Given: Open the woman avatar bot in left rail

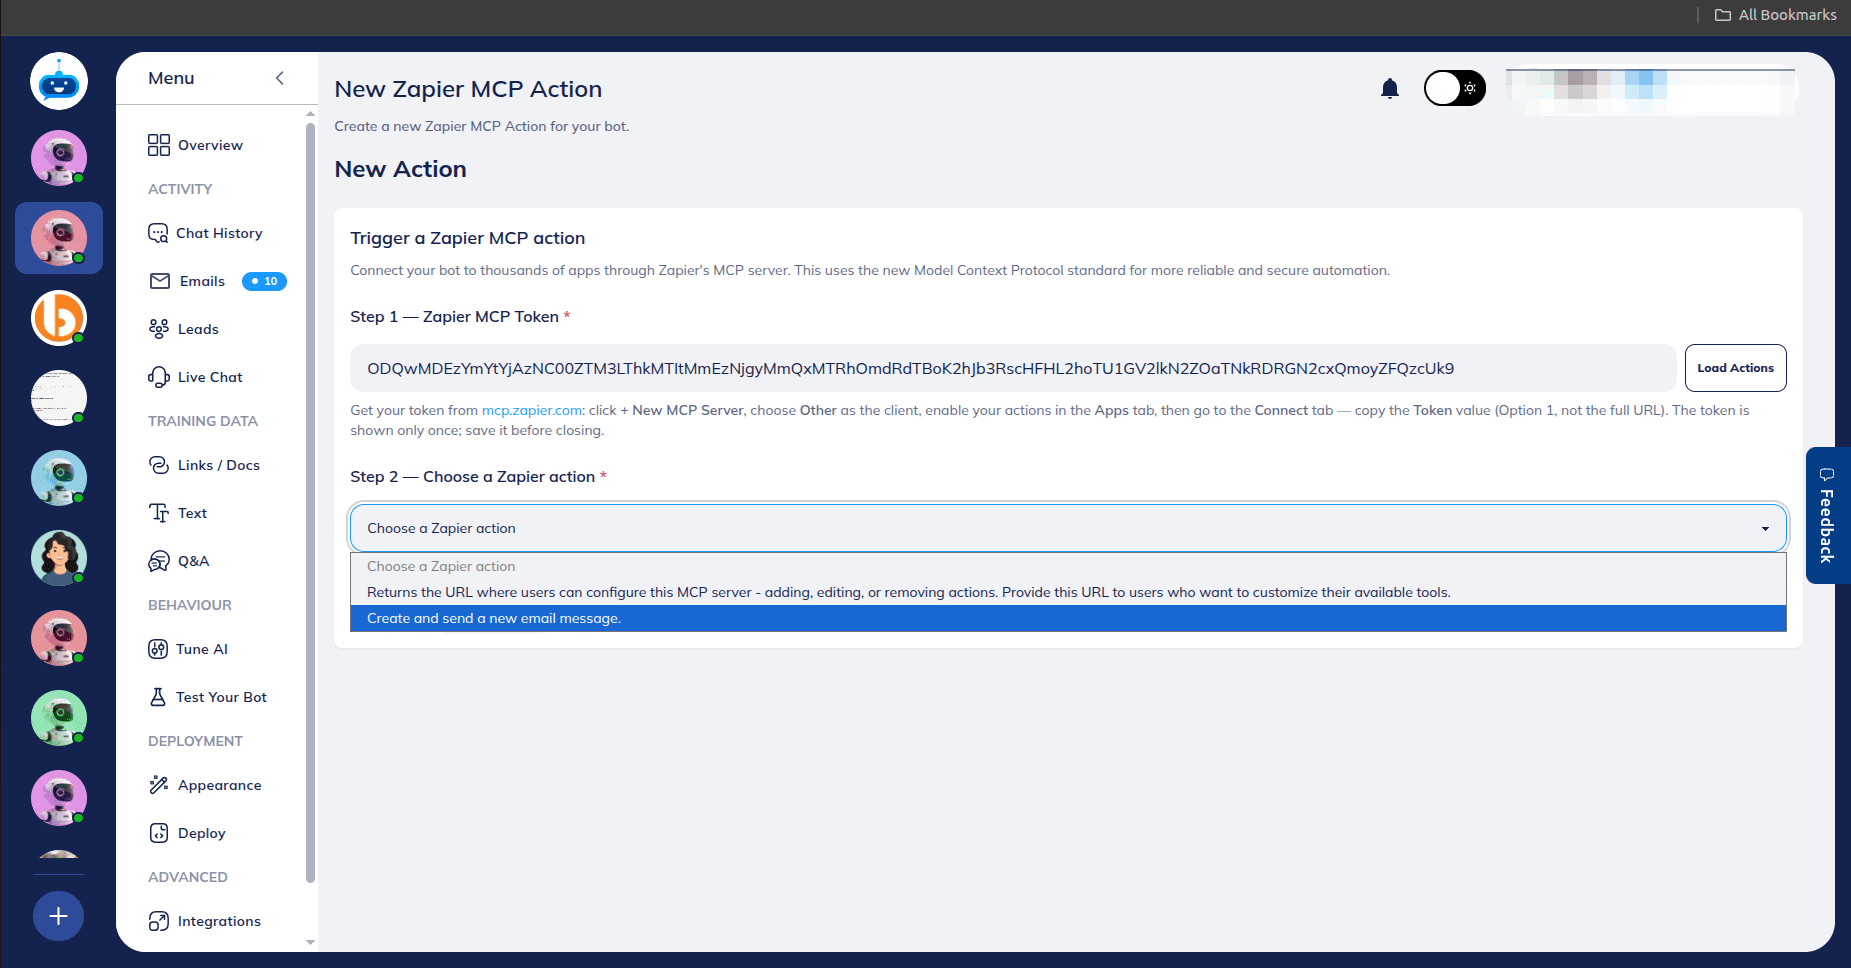Looking at the screenshot, I should click(59, 558).
